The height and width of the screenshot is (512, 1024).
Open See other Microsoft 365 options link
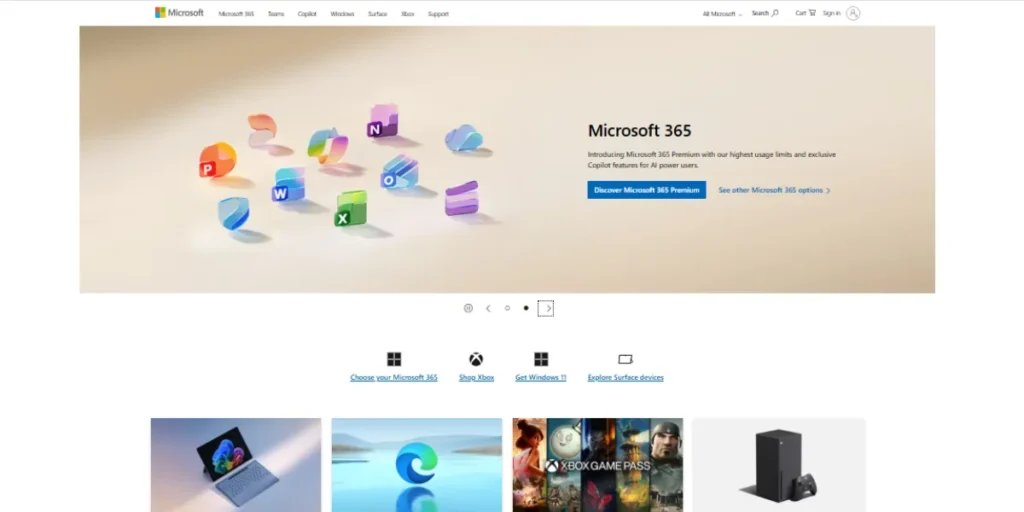click(774, 190)
